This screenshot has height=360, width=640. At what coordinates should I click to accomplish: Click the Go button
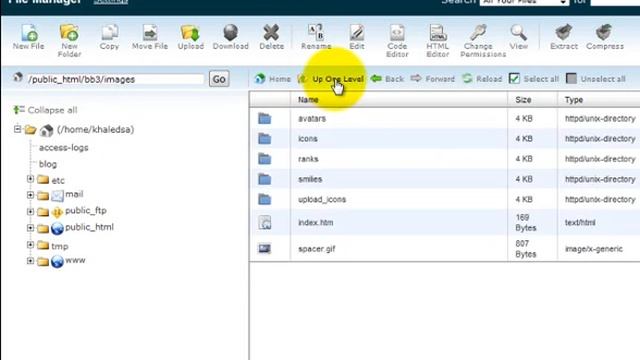[x=219, y=79]
